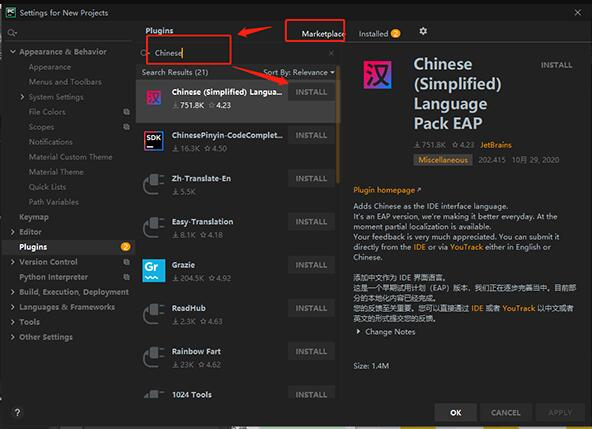Open the Keymap settings page
This screenshot has width=592, height=429.
click(x=34, y=217)
